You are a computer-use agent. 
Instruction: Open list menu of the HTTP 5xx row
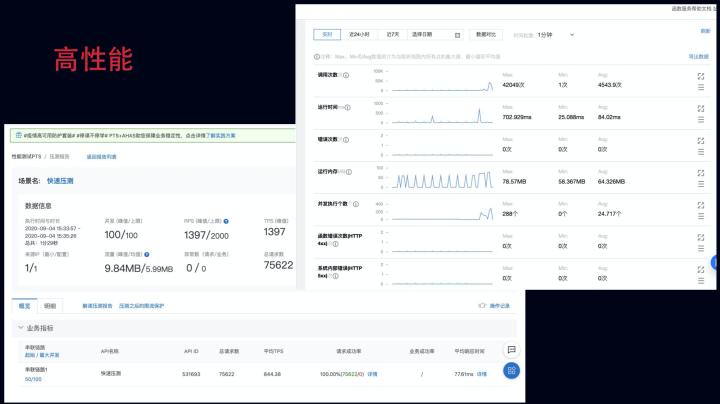pyautogui.click(x=701, y=281)
